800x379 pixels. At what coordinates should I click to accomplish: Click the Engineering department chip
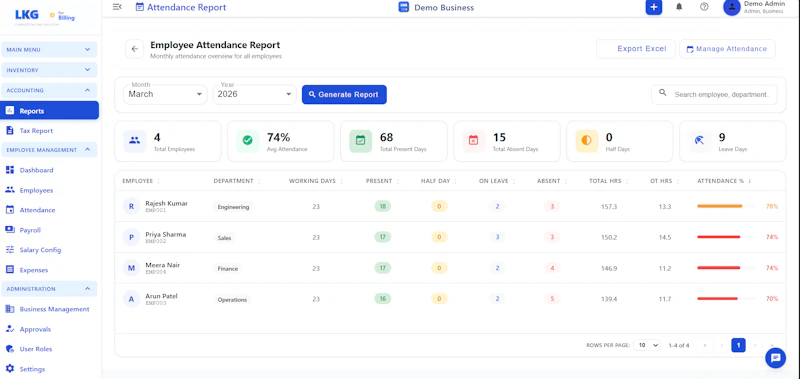coord(233,207)
